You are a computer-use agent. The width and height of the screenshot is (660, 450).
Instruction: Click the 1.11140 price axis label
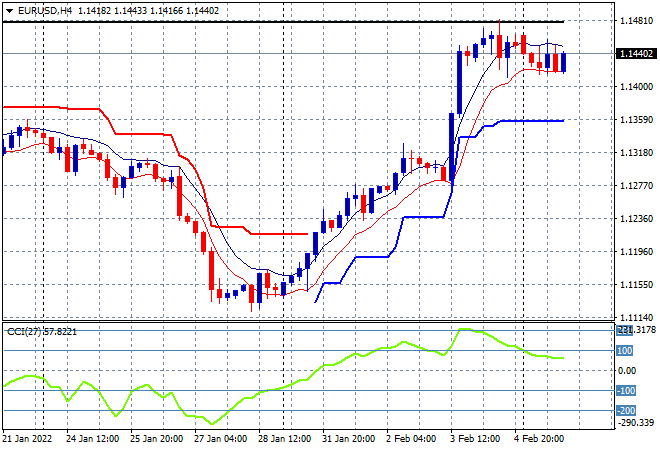[636, 318]
